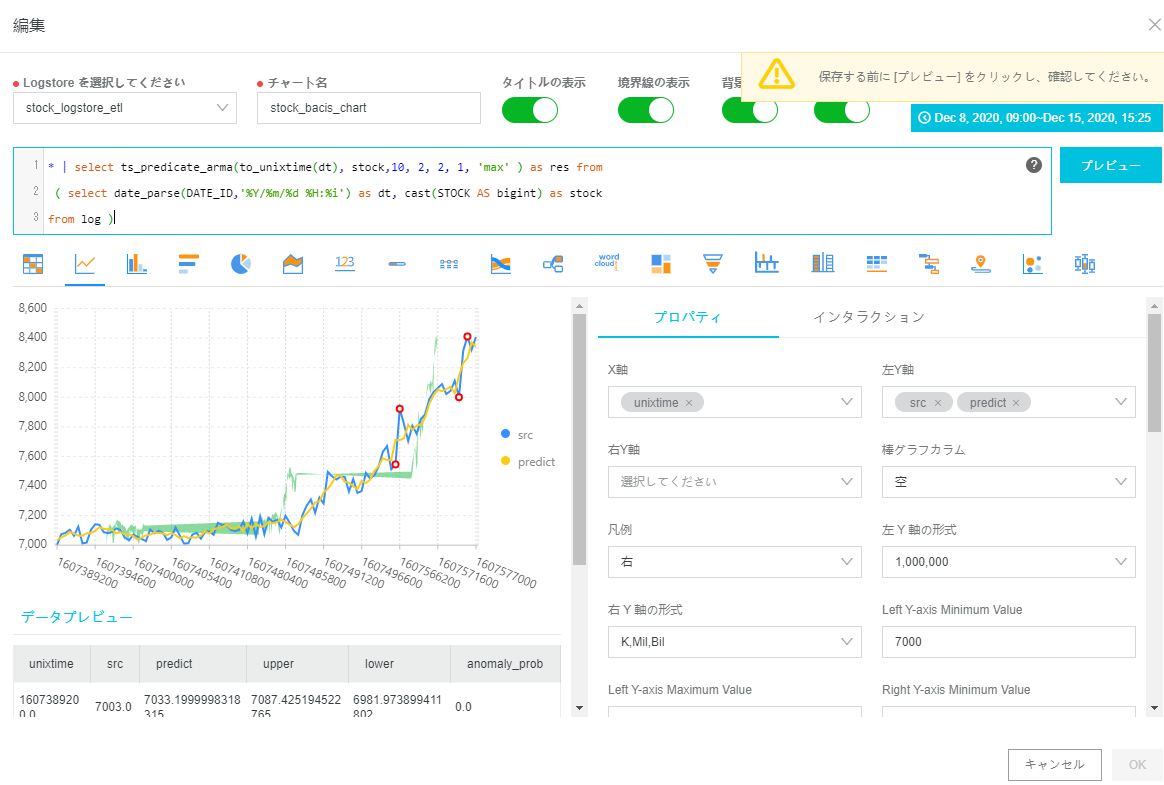
Task: Select the area chart type icon
Action: [x=292, y=264]
